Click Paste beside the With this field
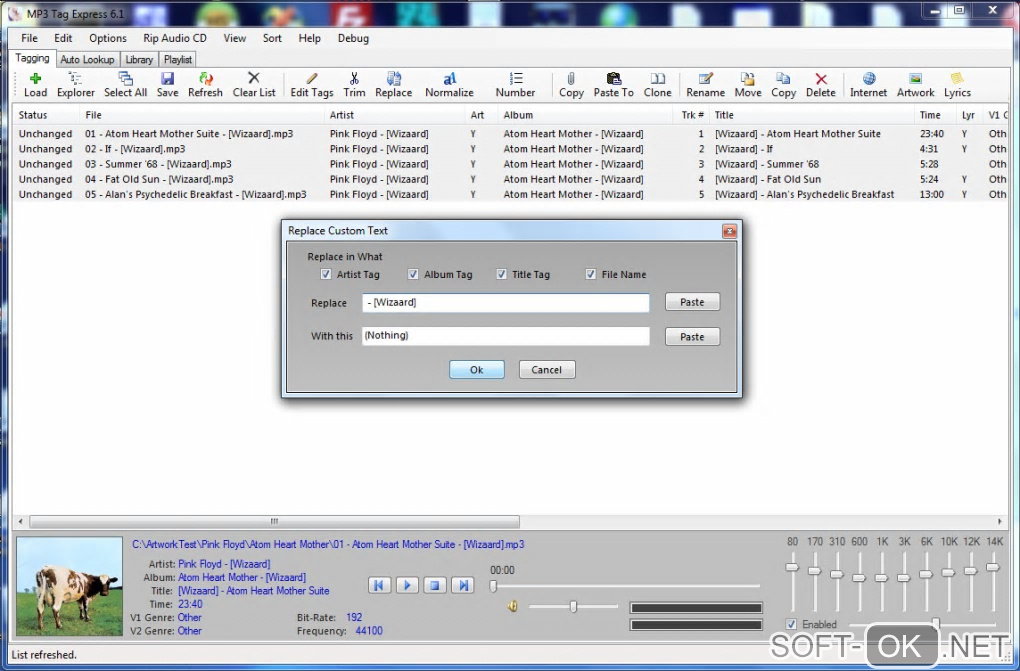The width and height of the screenshot is (1020, 671). 692,336
